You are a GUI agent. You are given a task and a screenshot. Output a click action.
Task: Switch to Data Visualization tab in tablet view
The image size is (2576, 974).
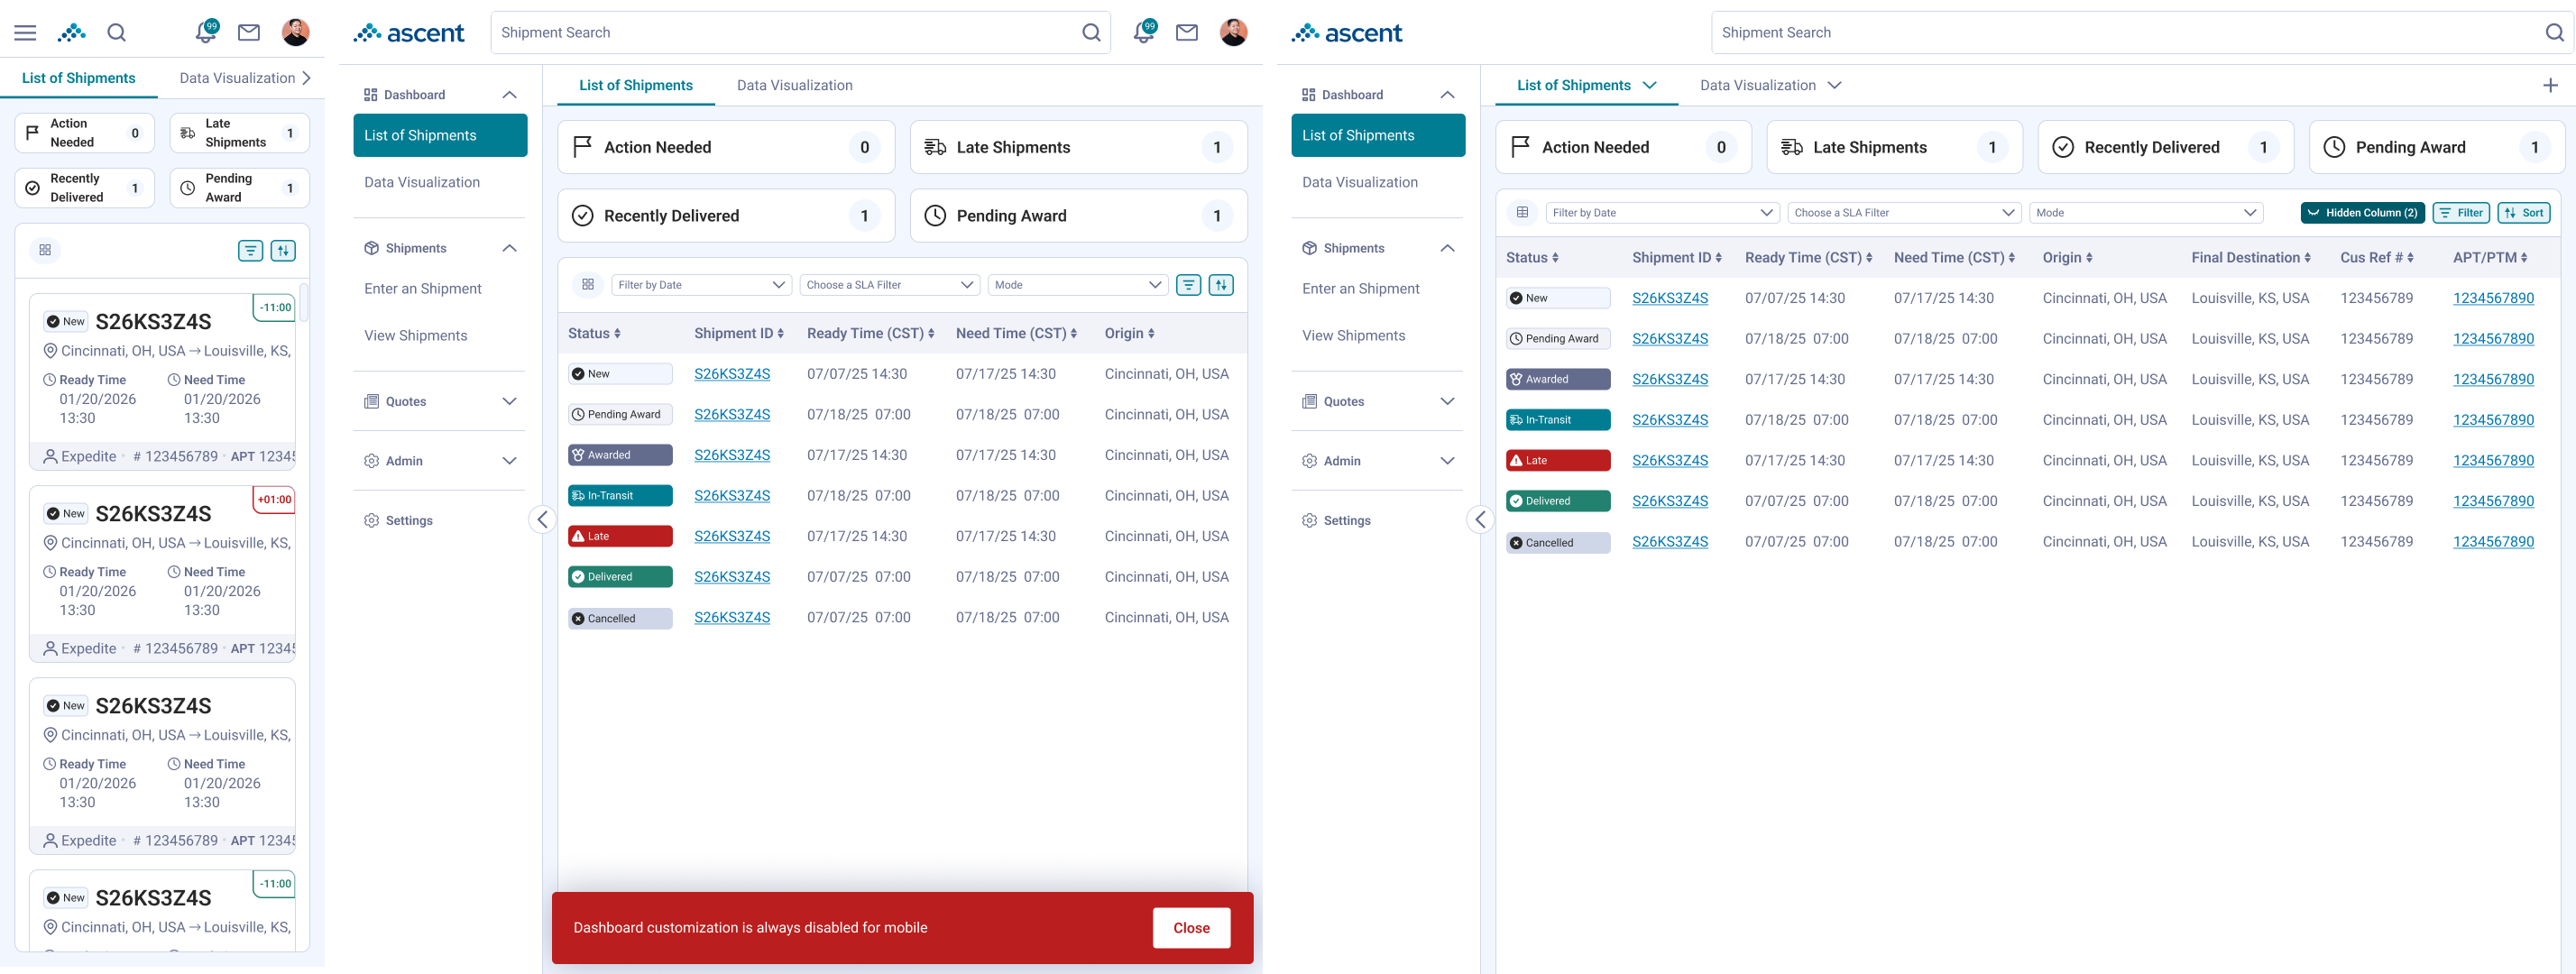click(795, 85)
